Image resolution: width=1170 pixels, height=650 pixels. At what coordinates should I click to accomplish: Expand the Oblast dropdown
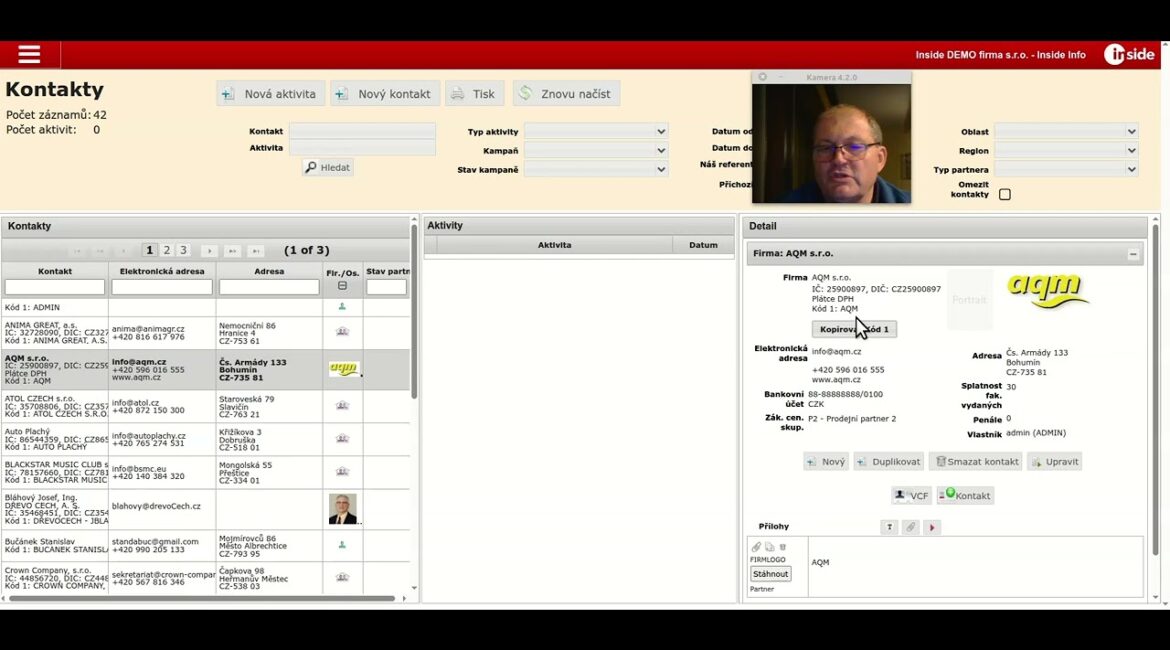pyautogui.click(x=1066, y=131)
